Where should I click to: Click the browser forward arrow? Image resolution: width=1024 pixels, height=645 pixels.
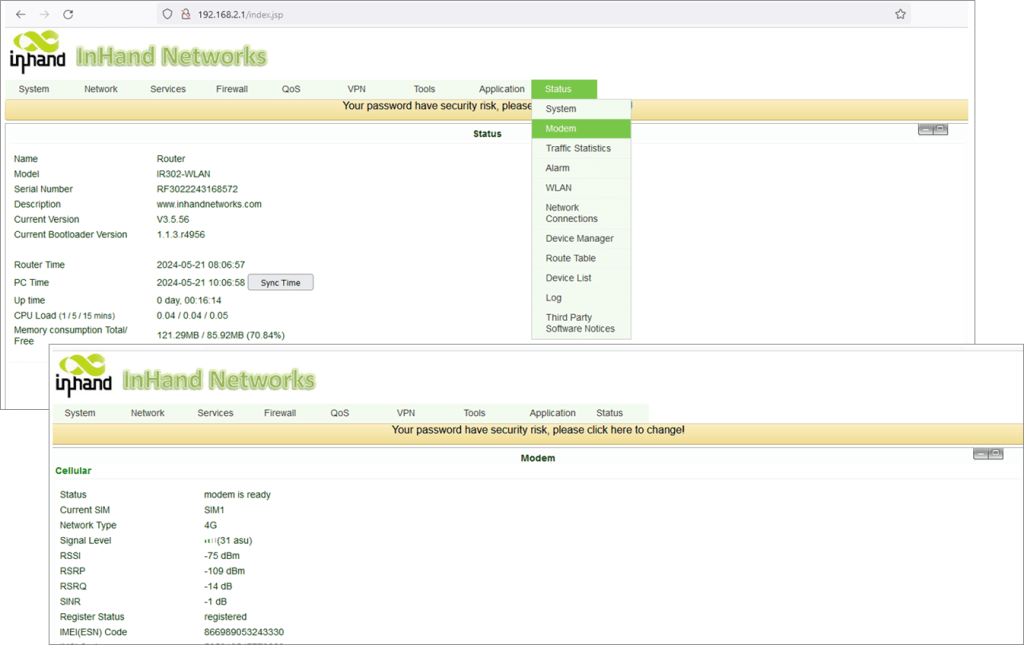[44, 14]
